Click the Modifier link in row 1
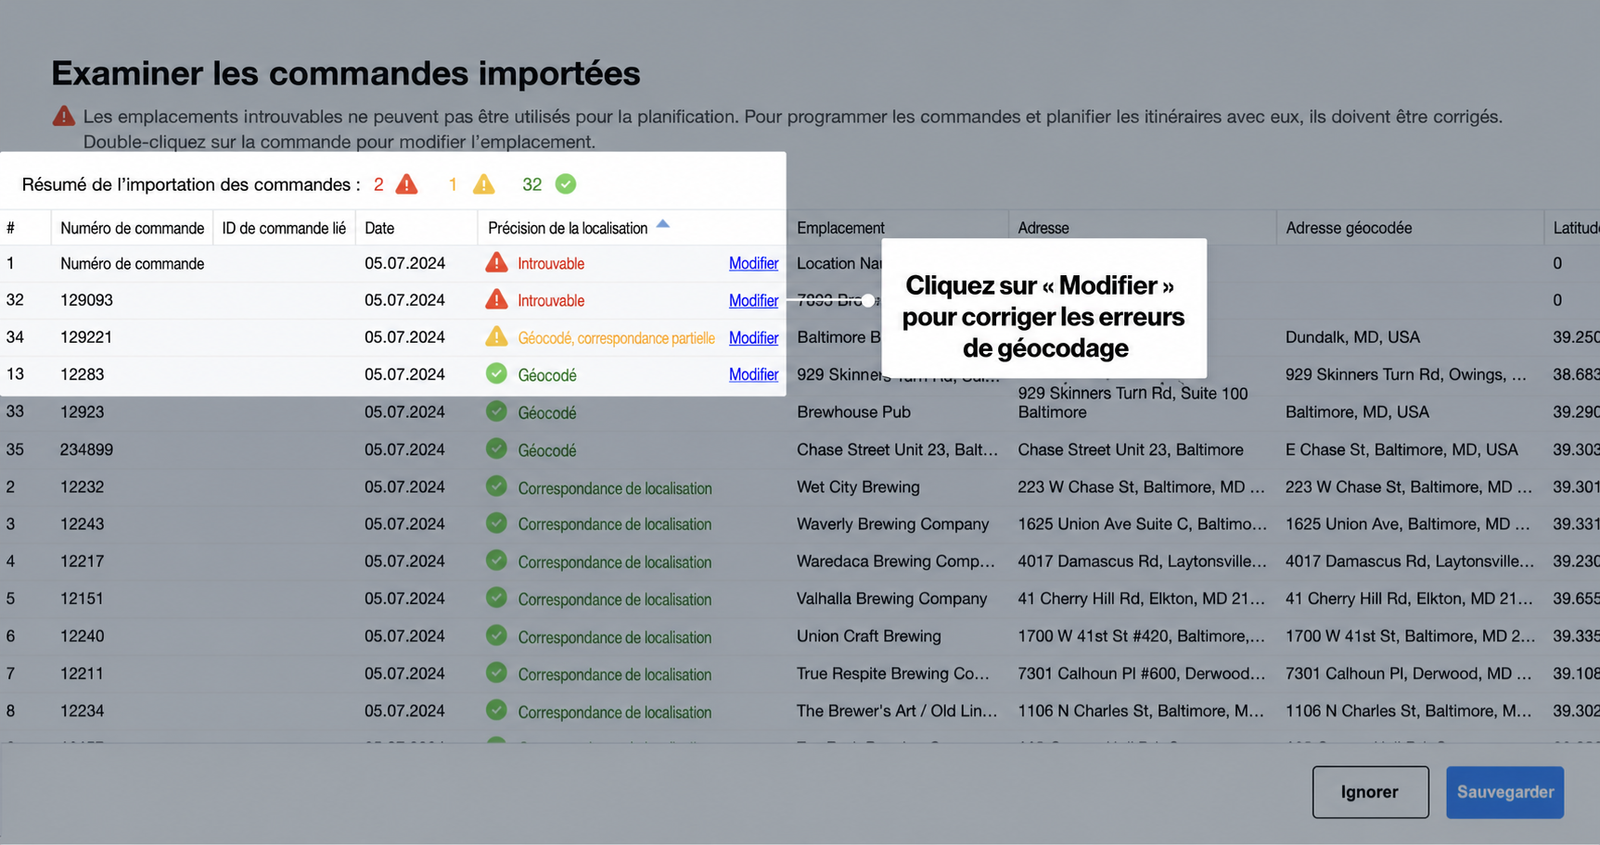 [x=753, y=263]
